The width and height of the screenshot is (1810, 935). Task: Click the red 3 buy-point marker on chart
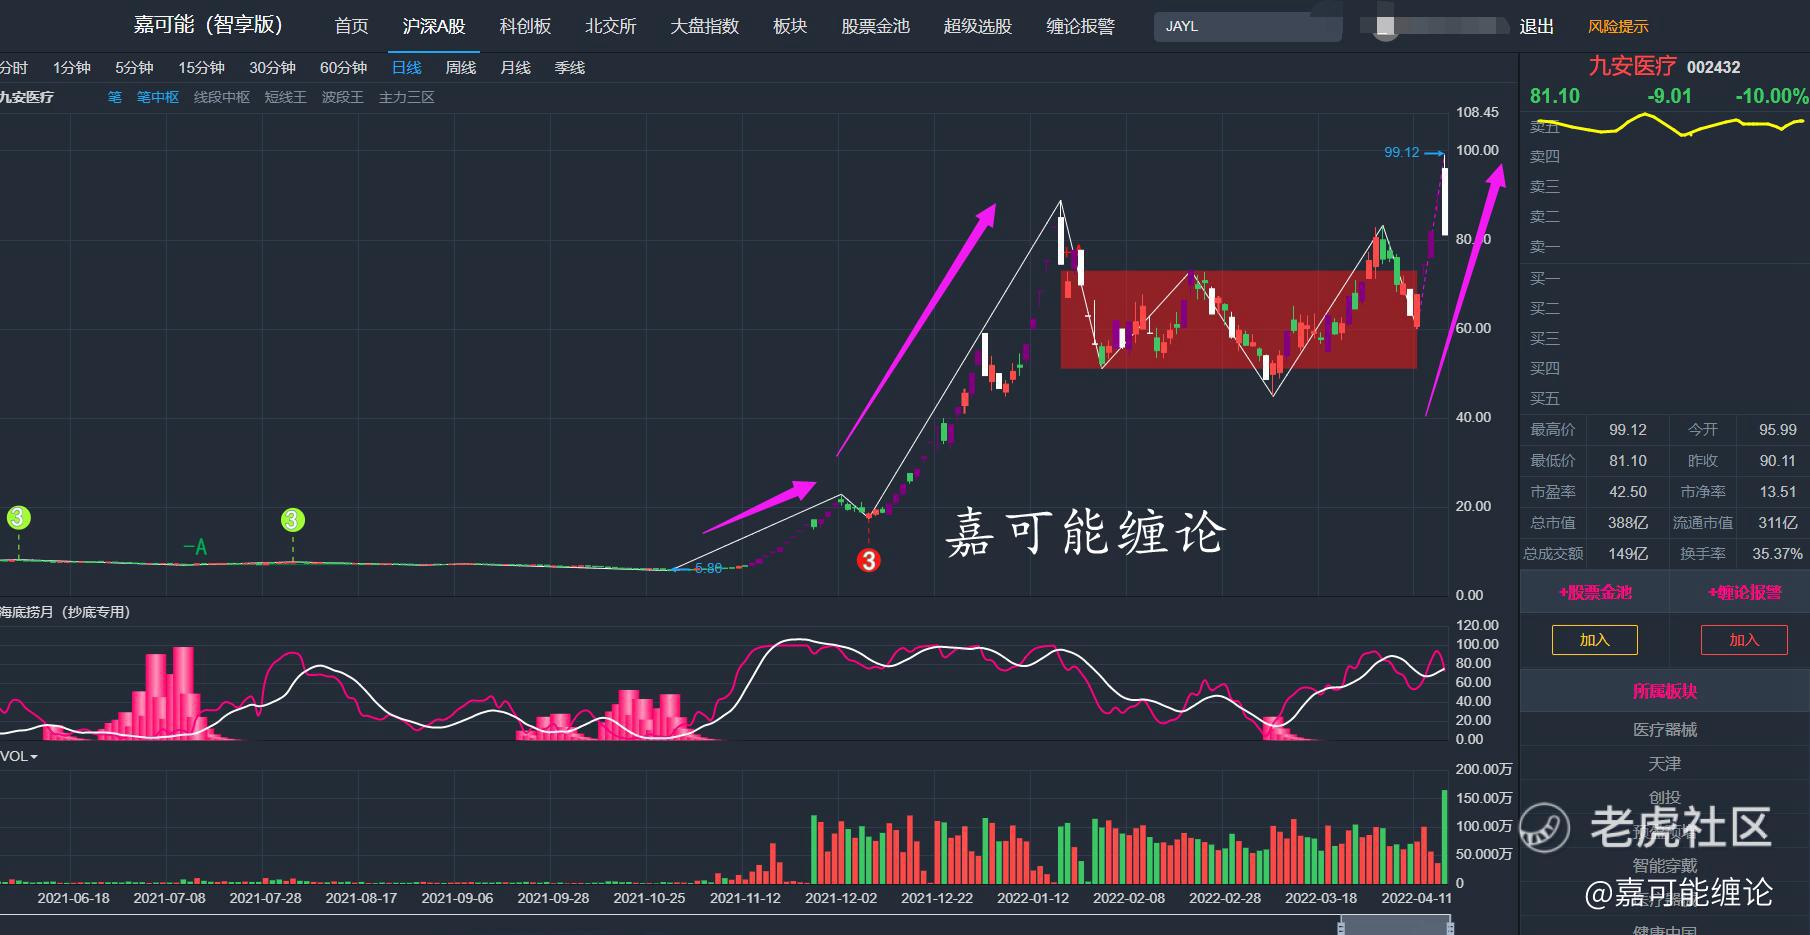(x=868, y=561)
